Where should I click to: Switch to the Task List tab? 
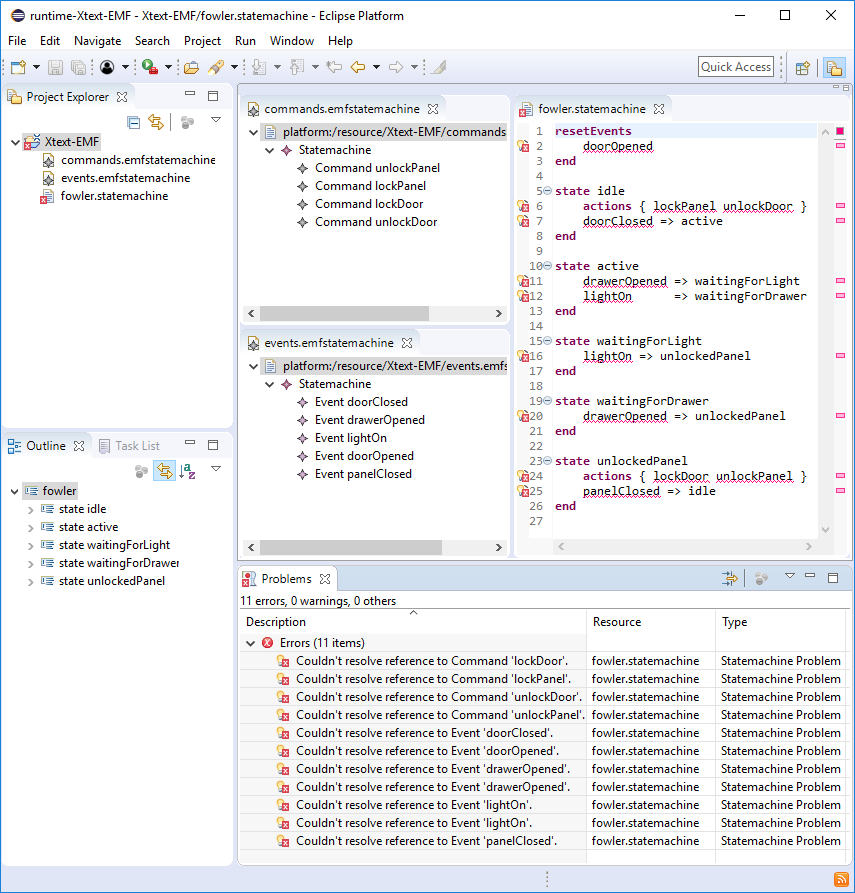[x=130, y=446]
